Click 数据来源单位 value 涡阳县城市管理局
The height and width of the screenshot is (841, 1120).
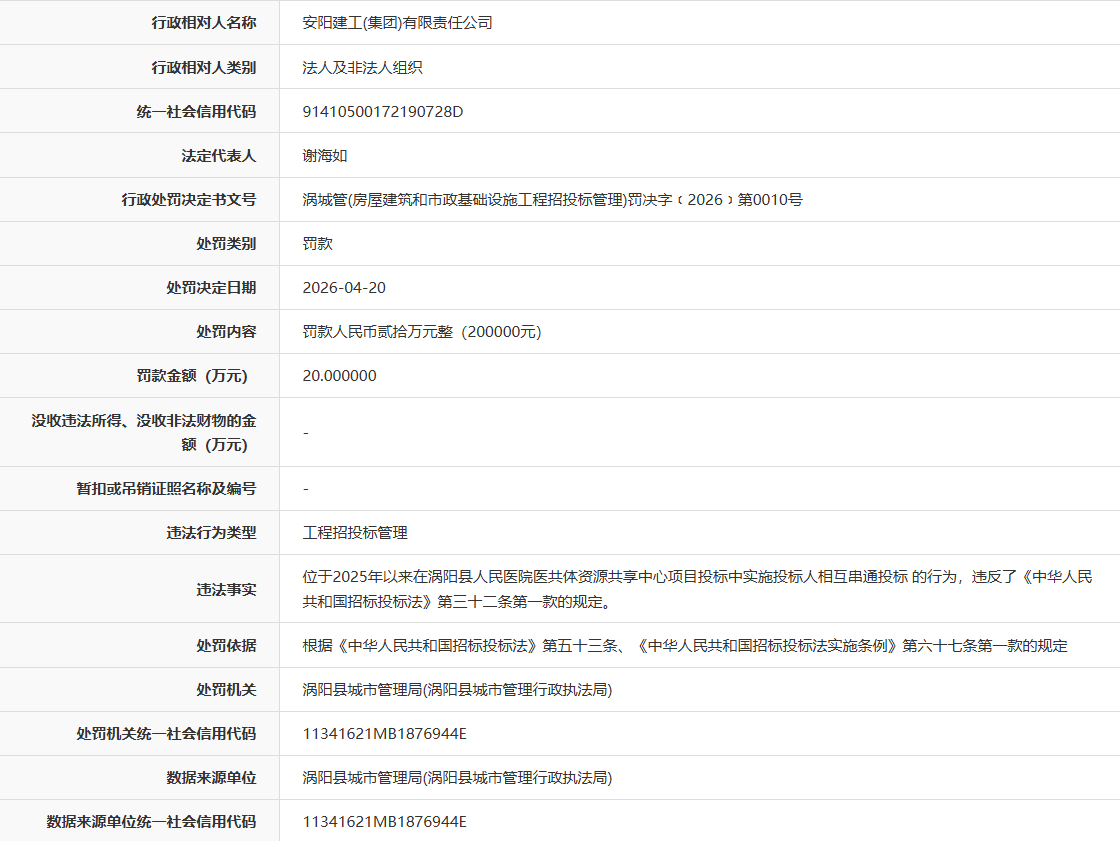(457, 778)
